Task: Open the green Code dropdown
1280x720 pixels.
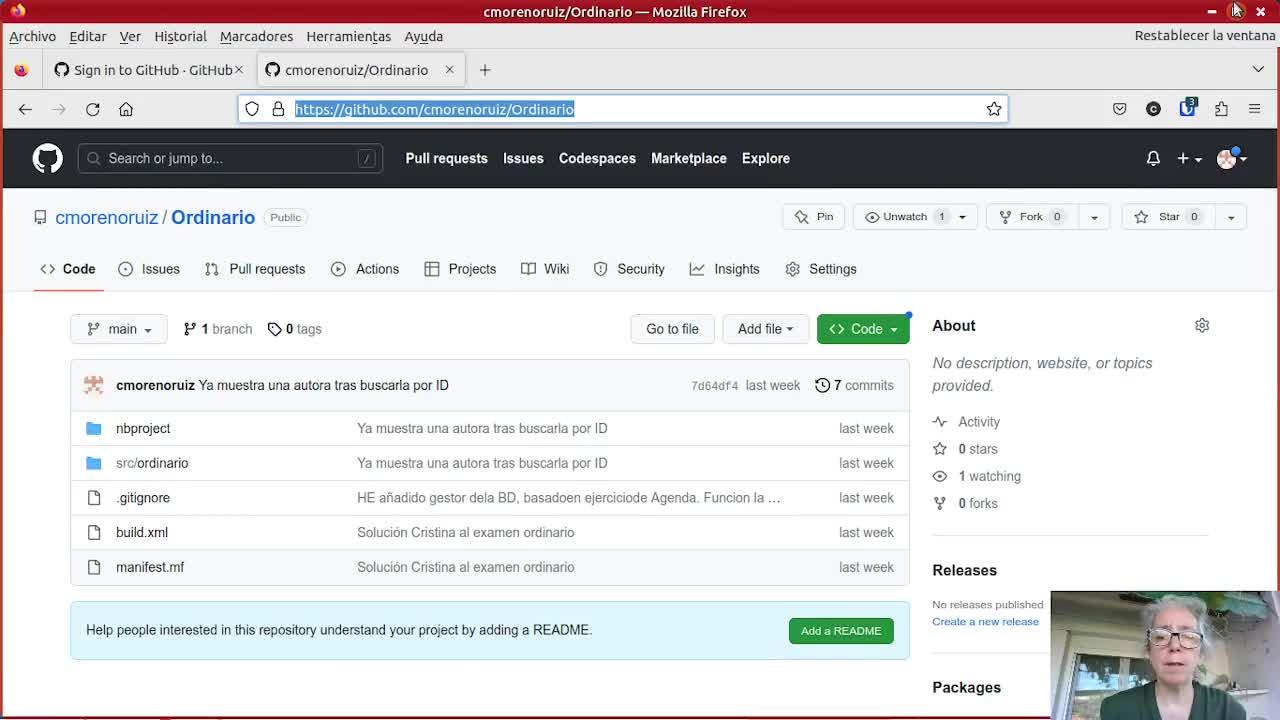Action: (x=863, y=329)
